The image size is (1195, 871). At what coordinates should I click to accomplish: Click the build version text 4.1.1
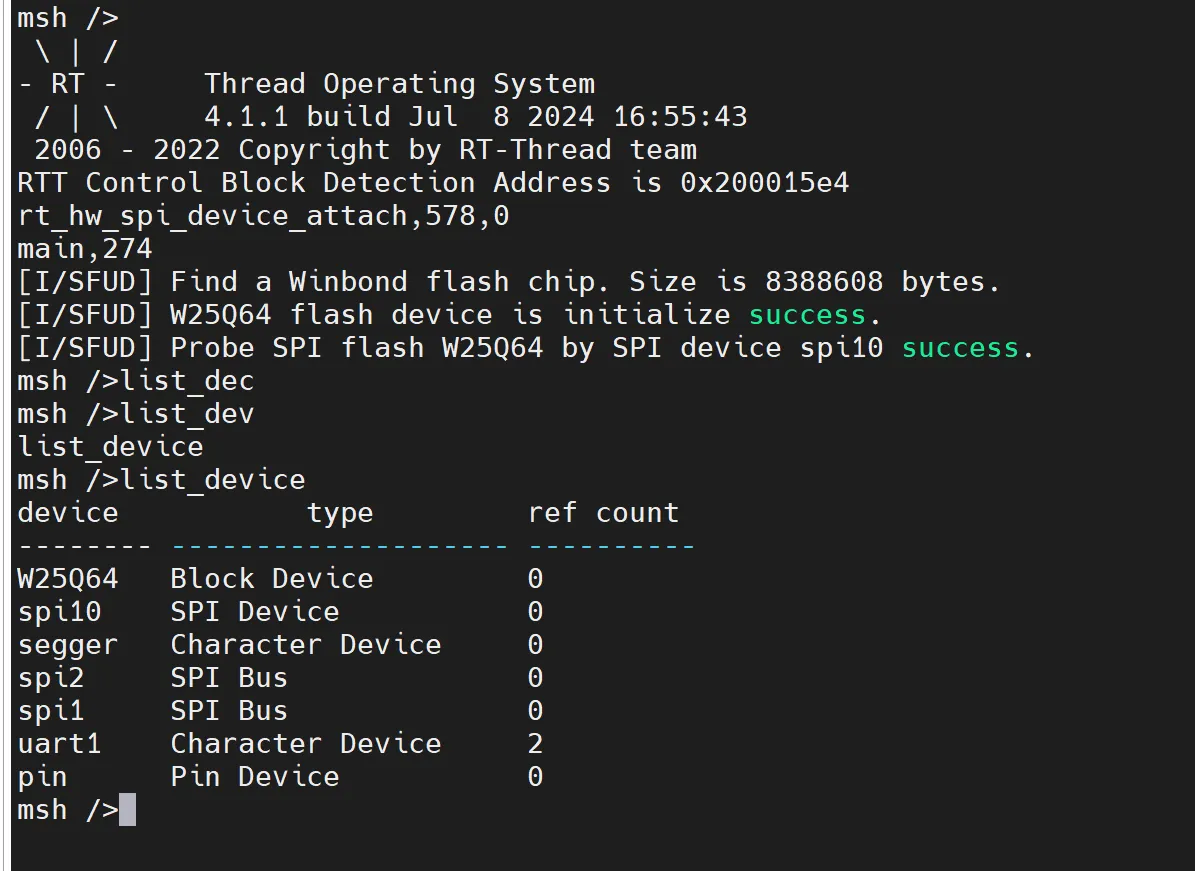coord(246,117)
